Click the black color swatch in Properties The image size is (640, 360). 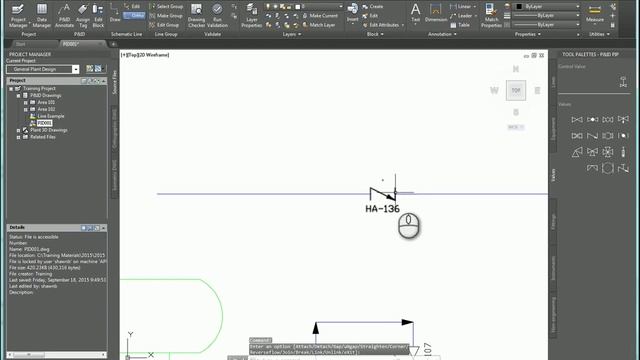519,7
